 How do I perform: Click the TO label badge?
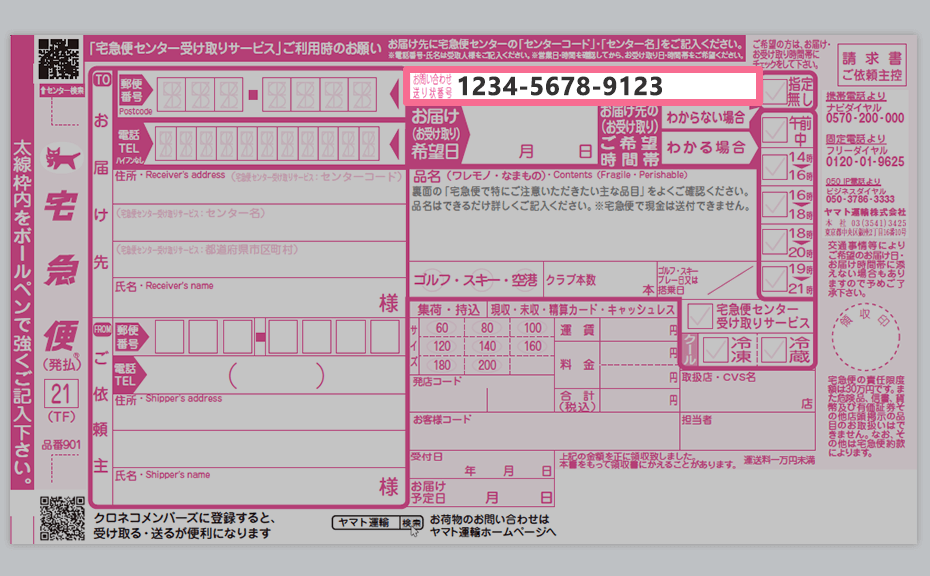pos(101,80)
